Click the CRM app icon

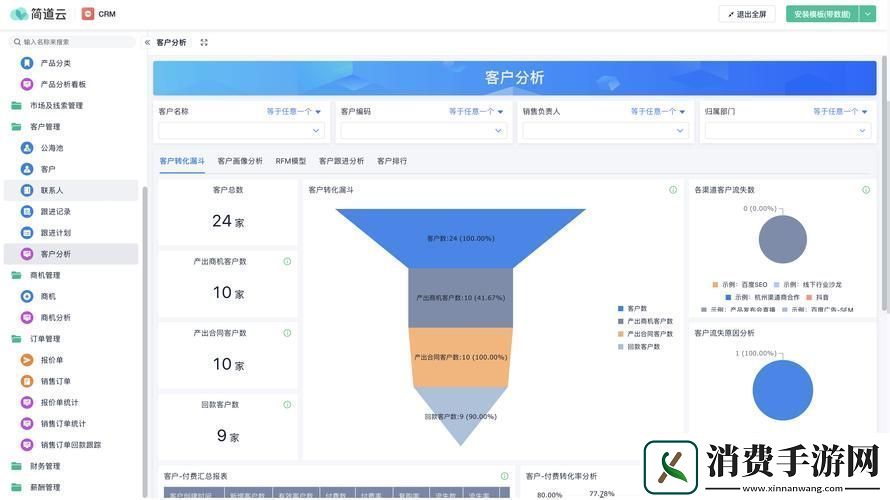88,14
